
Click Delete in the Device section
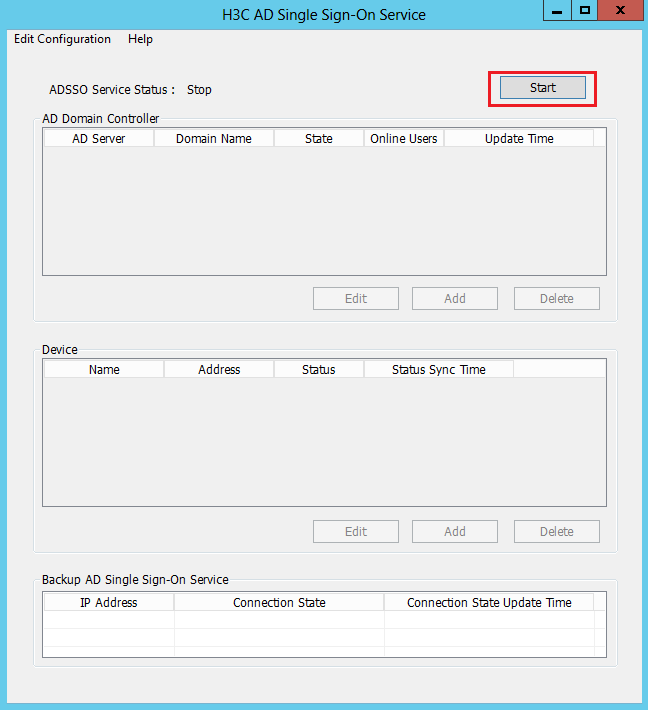pyautogui.click(x=557, y=531)
